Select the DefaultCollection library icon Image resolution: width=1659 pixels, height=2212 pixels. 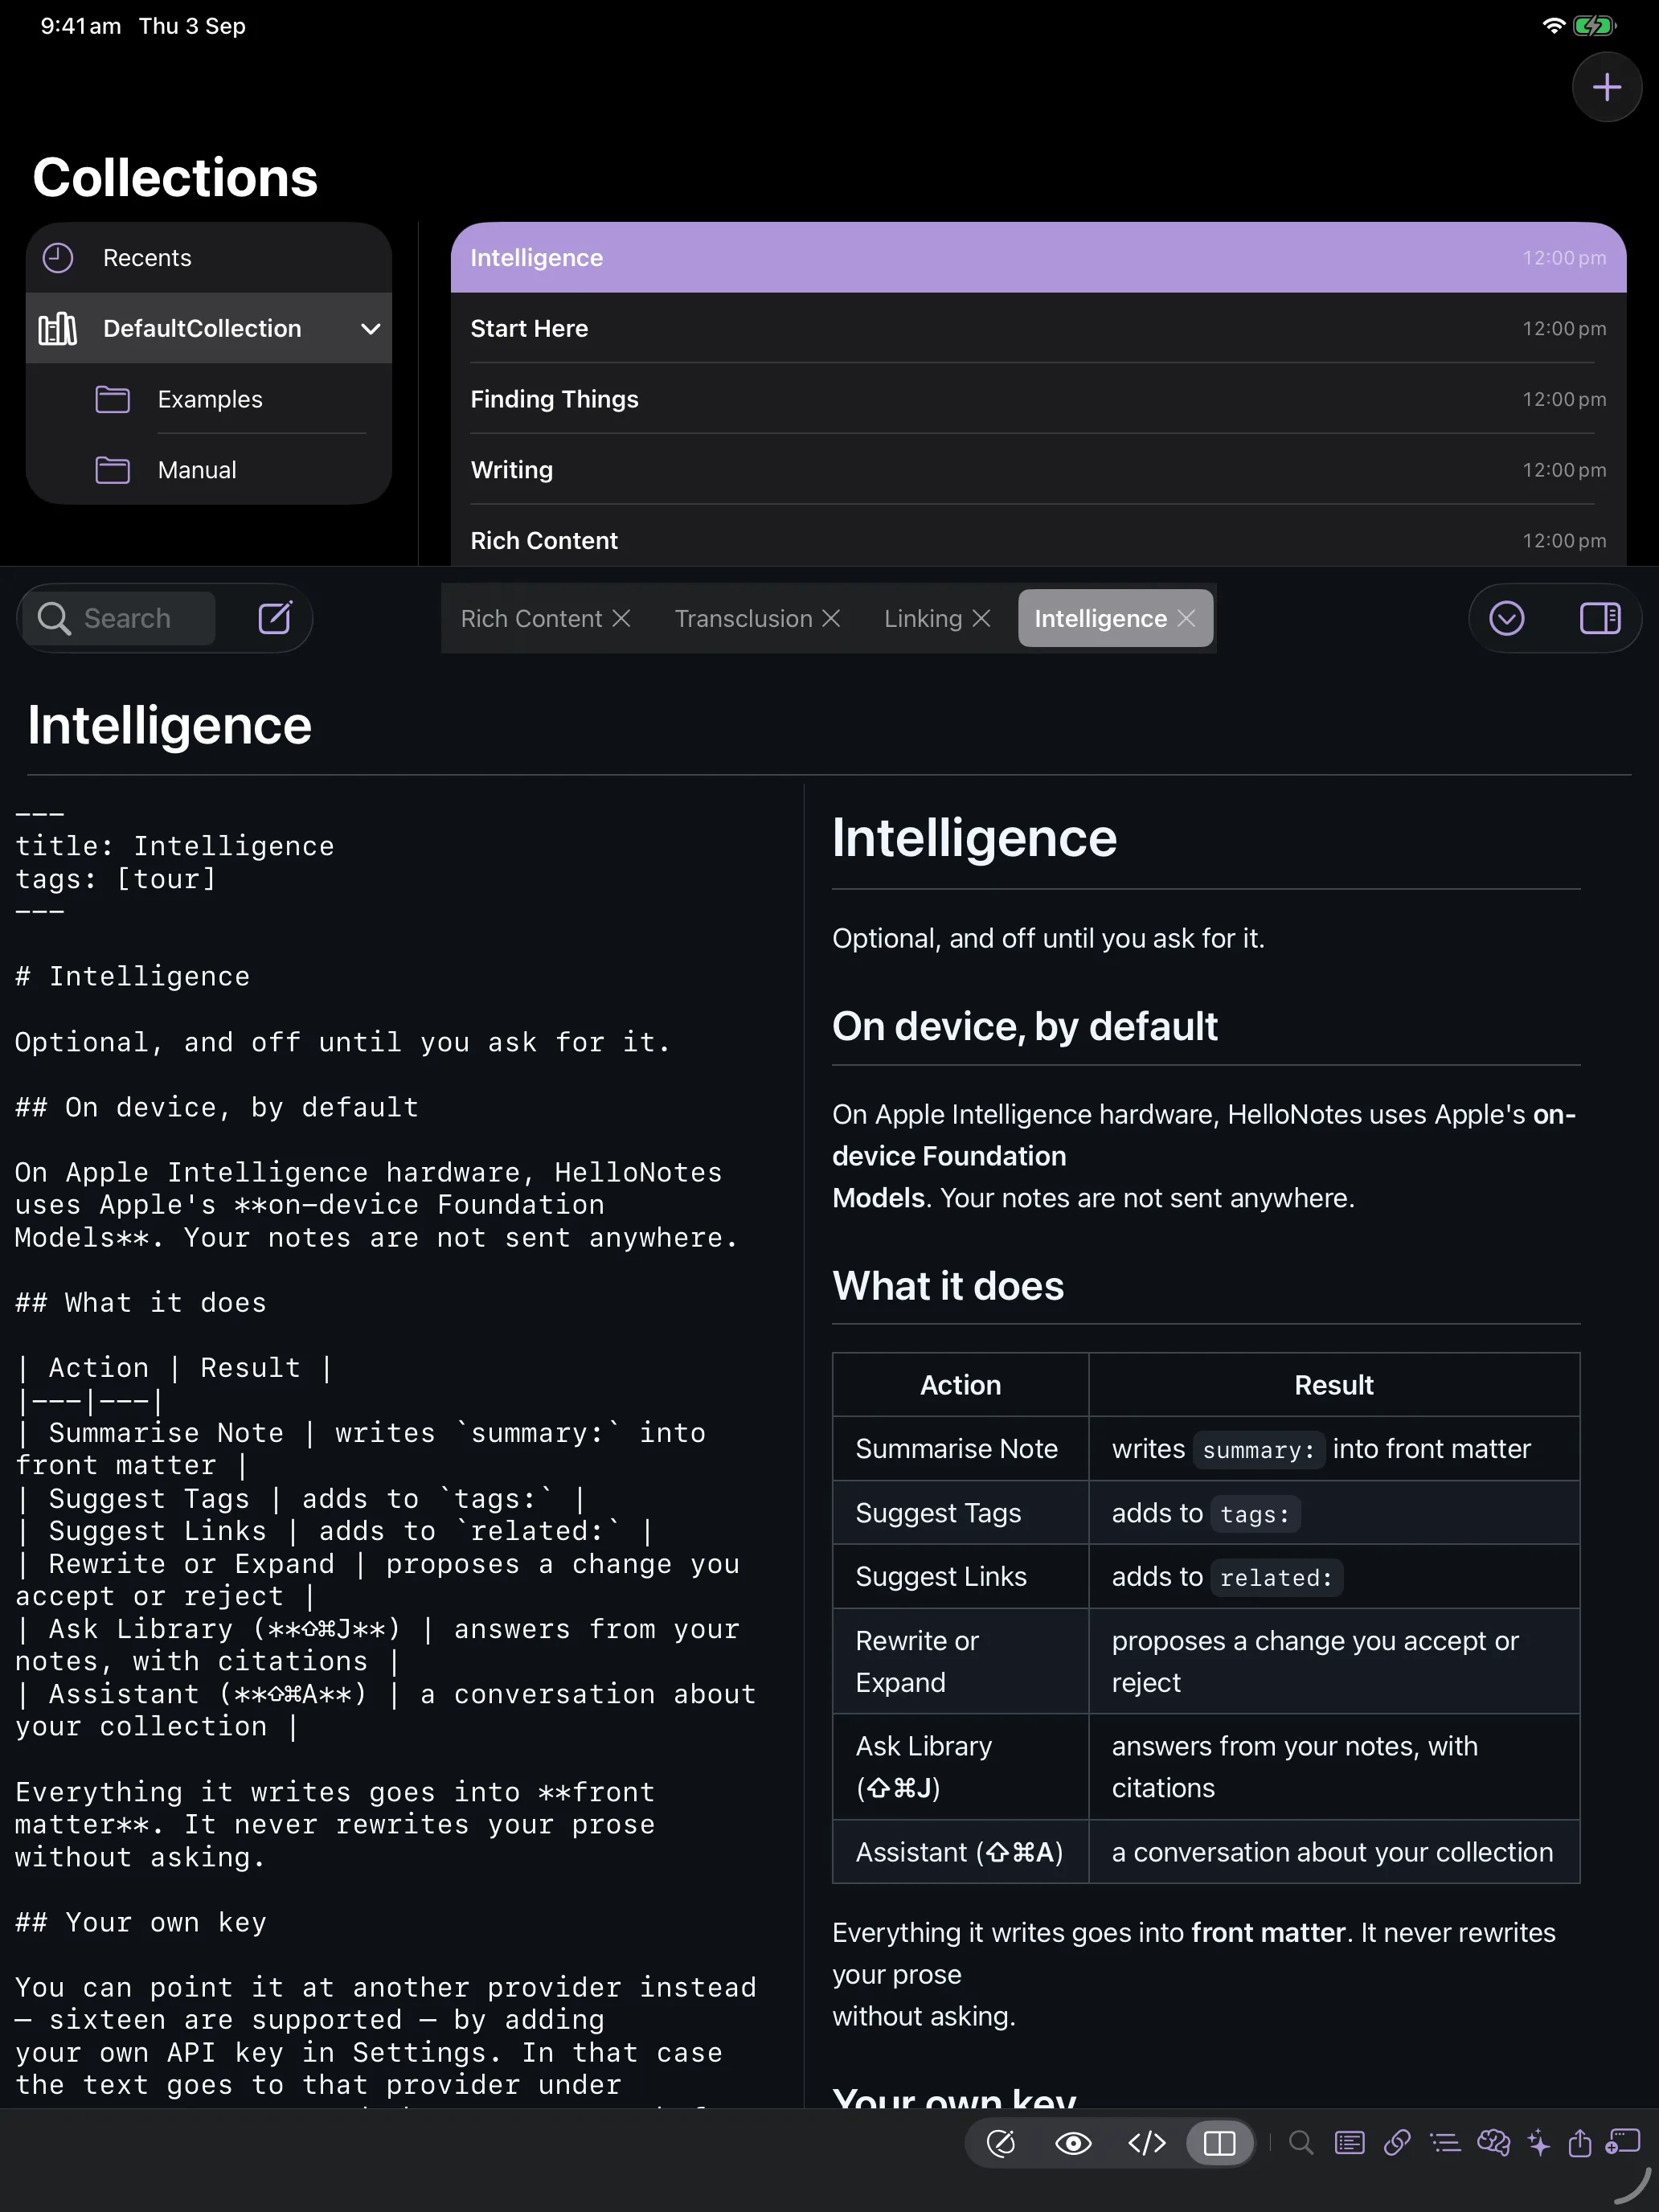(58, 328)
